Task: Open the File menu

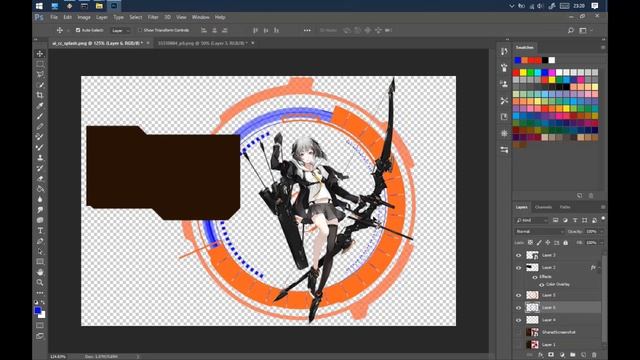Action: pyautogui.click(x=54, y=17)
